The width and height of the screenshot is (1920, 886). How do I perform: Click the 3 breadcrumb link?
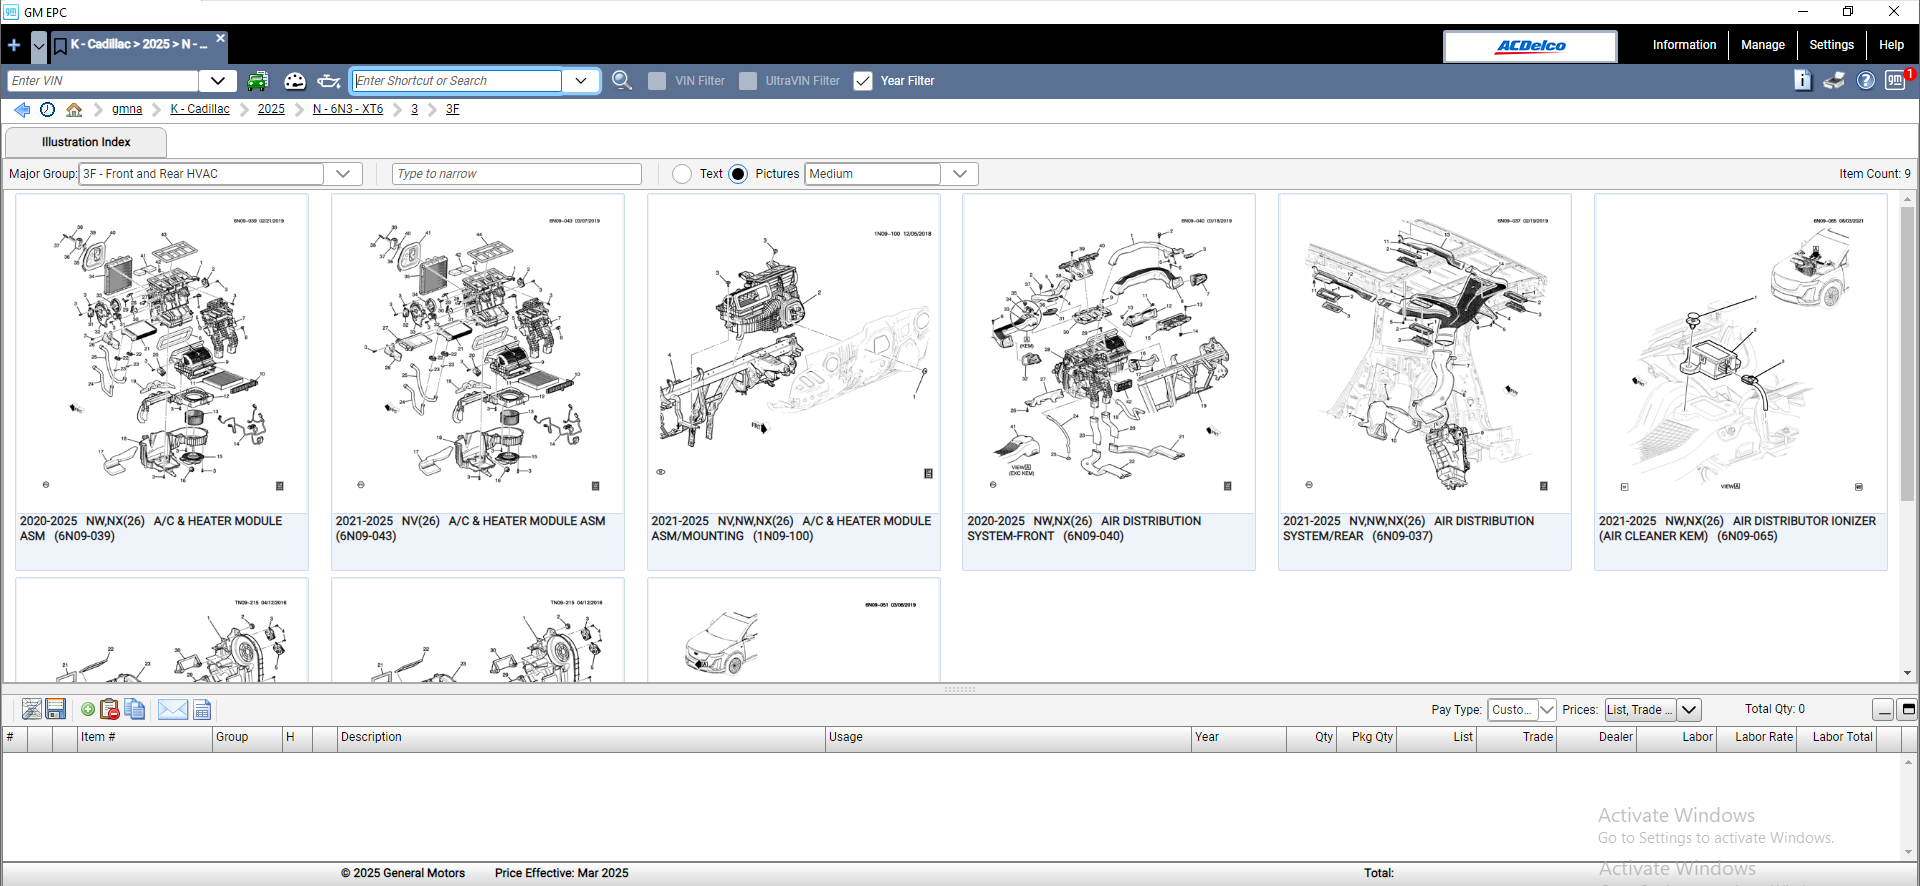(414, 109)
